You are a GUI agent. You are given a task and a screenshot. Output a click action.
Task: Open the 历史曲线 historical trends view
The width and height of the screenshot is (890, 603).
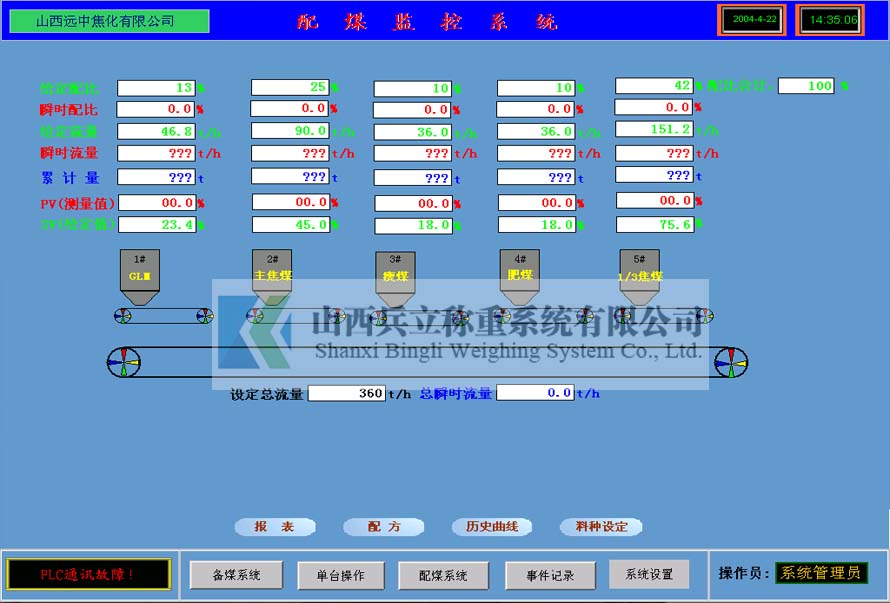point(491,527)
